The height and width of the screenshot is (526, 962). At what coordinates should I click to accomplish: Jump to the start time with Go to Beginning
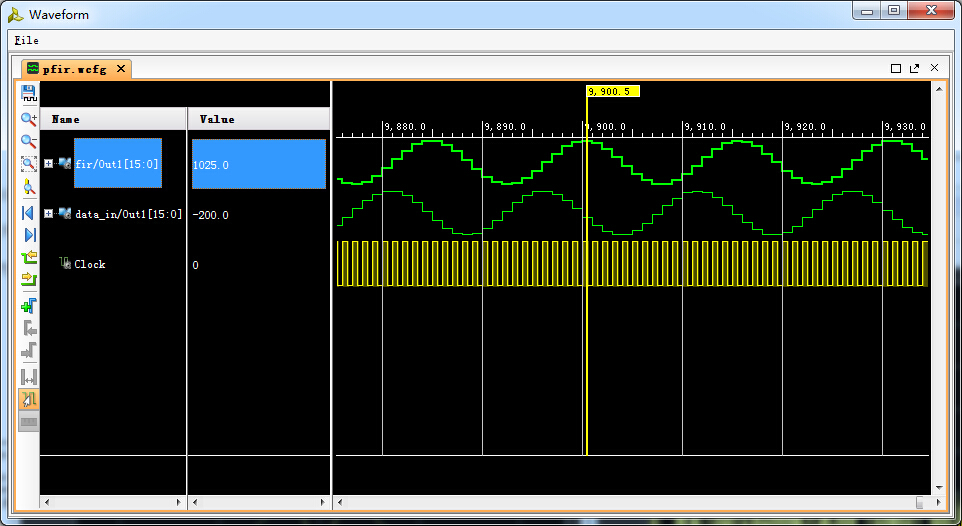point(29,212)
